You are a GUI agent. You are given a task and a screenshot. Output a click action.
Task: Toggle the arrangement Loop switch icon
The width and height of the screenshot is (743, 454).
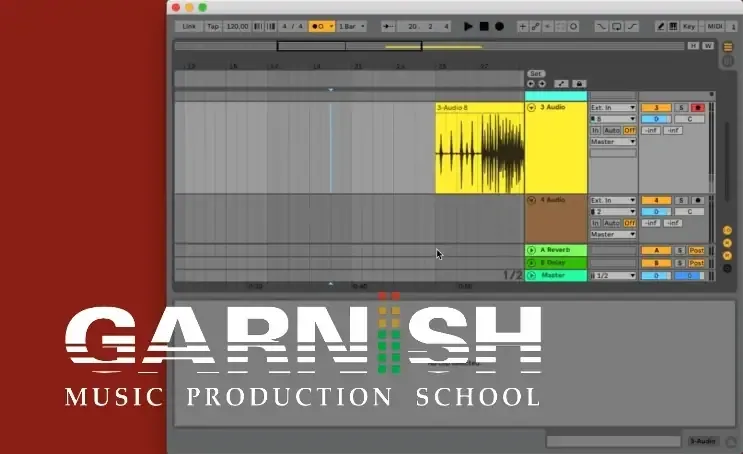click(616, 27)
